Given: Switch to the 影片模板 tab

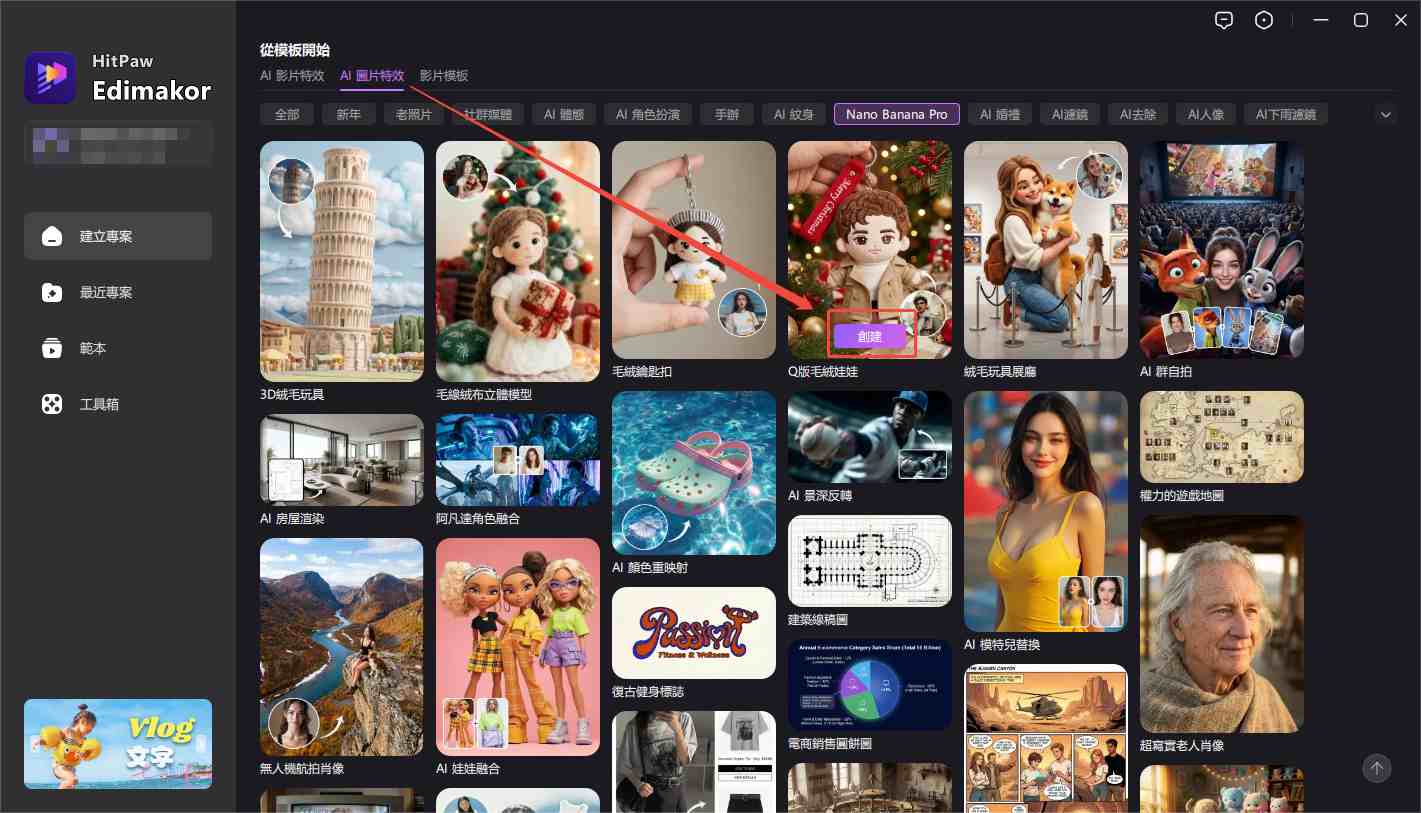Looking at the screenshot, I should tap(444, 76).
